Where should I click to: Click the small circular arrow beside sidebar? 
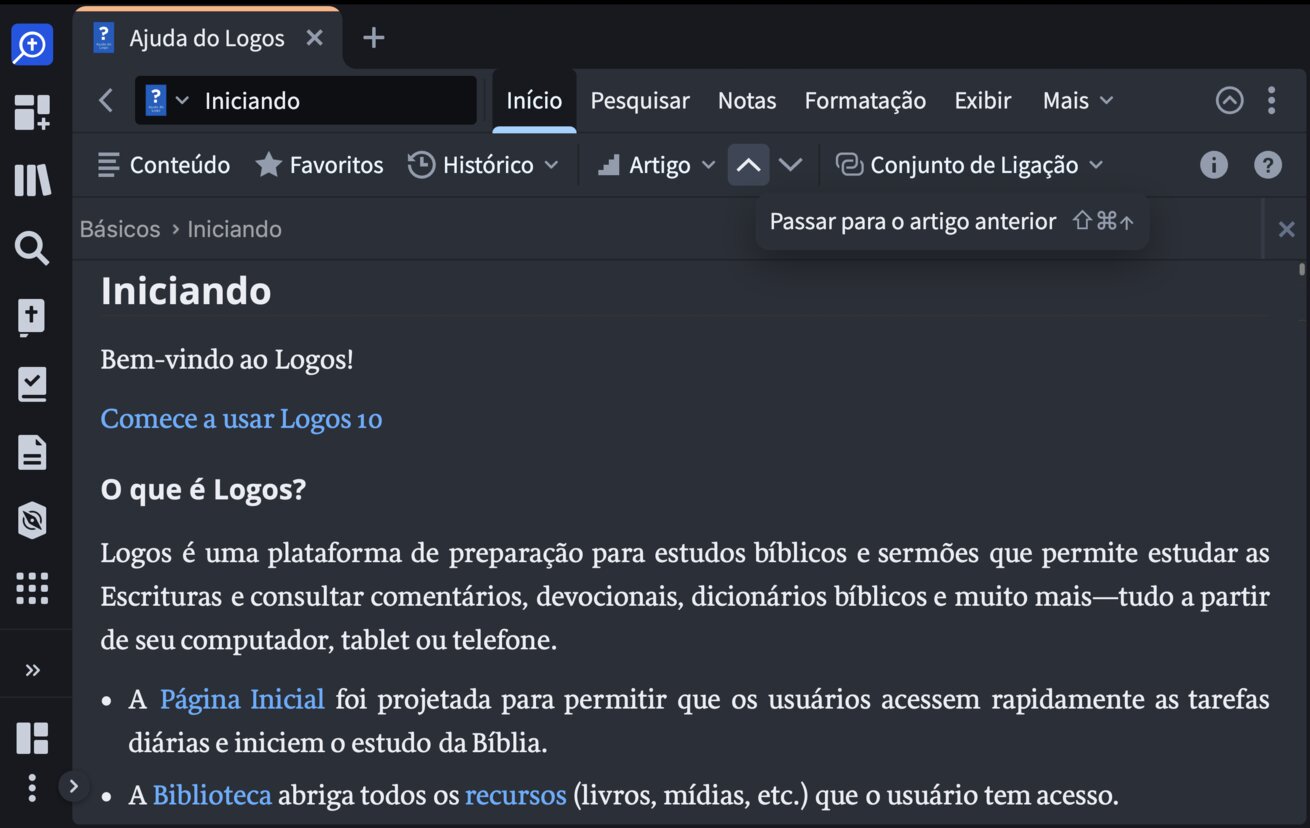click(x=73, y=786)
